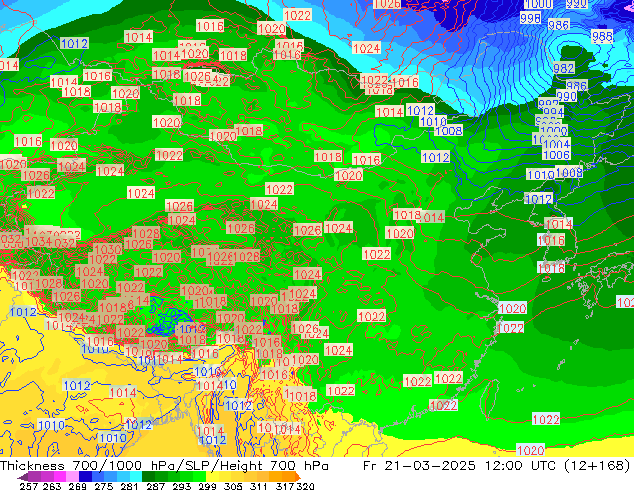Click the 269 legend value

[x=78, y=486]
